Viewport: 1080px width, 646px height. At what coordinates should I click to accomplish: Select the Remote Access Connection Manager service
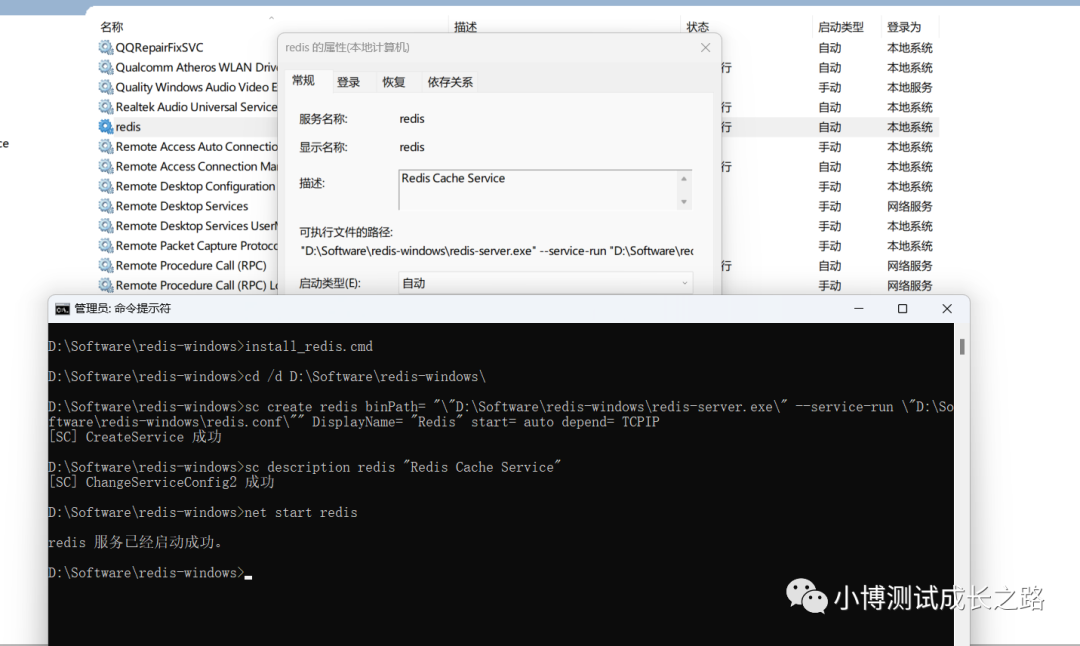(196, 166)
